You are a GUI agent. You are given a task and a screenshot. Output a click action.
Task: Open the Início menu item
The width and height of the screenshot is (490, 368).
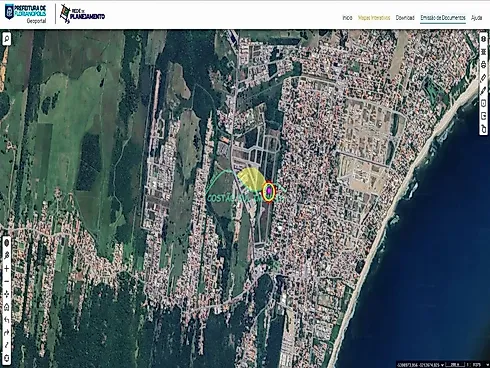pyautogui.click(x=347, y=18)
